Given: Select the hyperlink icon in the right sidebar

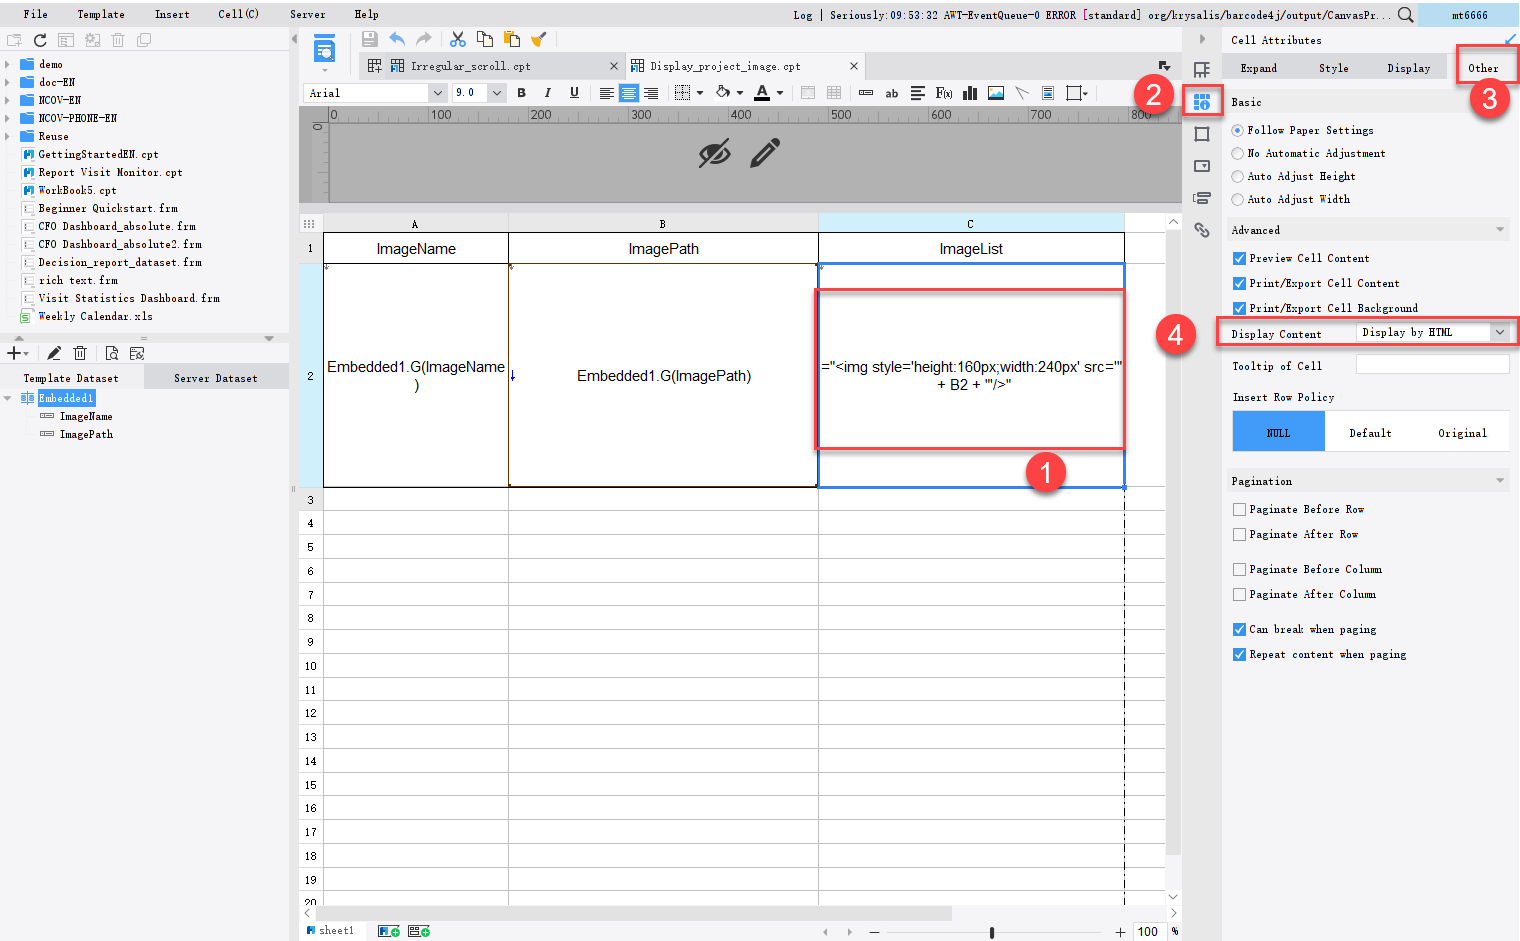Looking at the screenshot, I should (x=1202, y=229).
